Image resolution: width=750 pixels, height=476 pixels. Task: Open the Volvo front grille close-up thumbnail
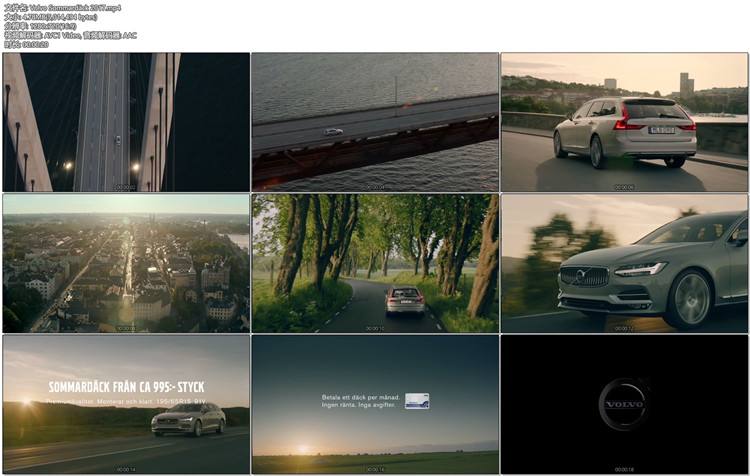(624, 263)
